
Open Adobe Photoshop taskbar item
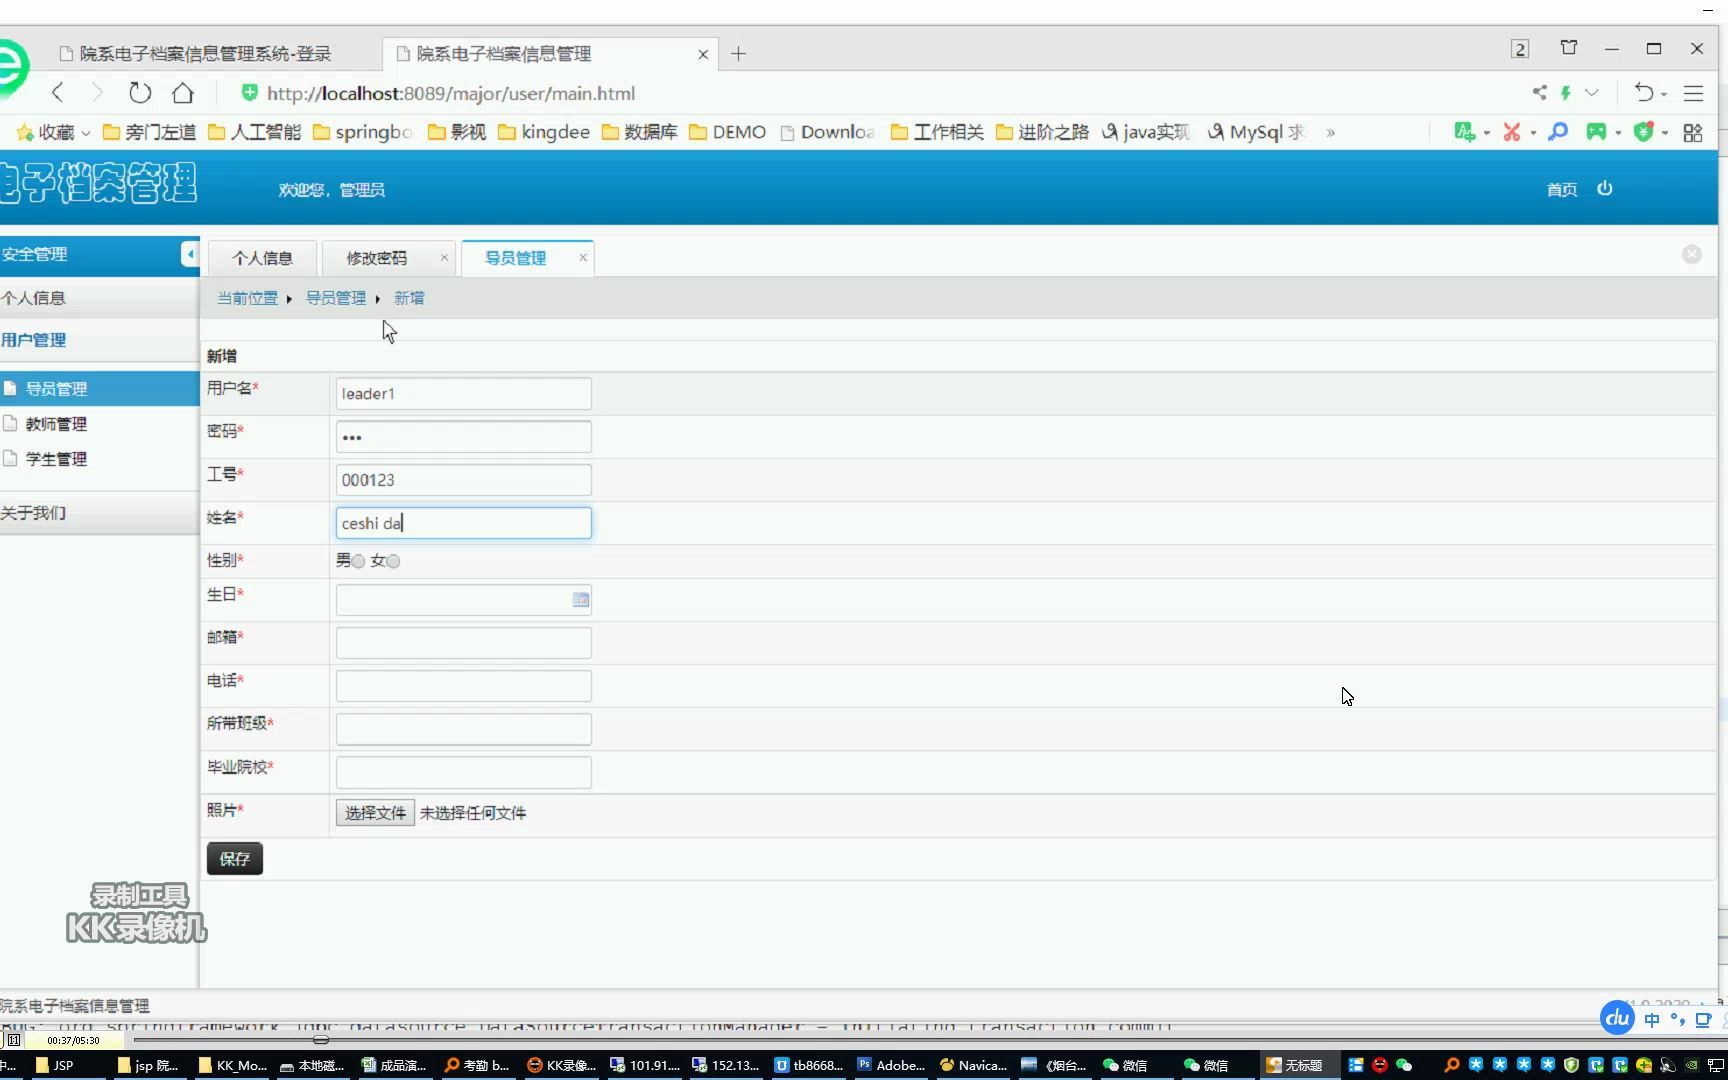(892, 1065)
